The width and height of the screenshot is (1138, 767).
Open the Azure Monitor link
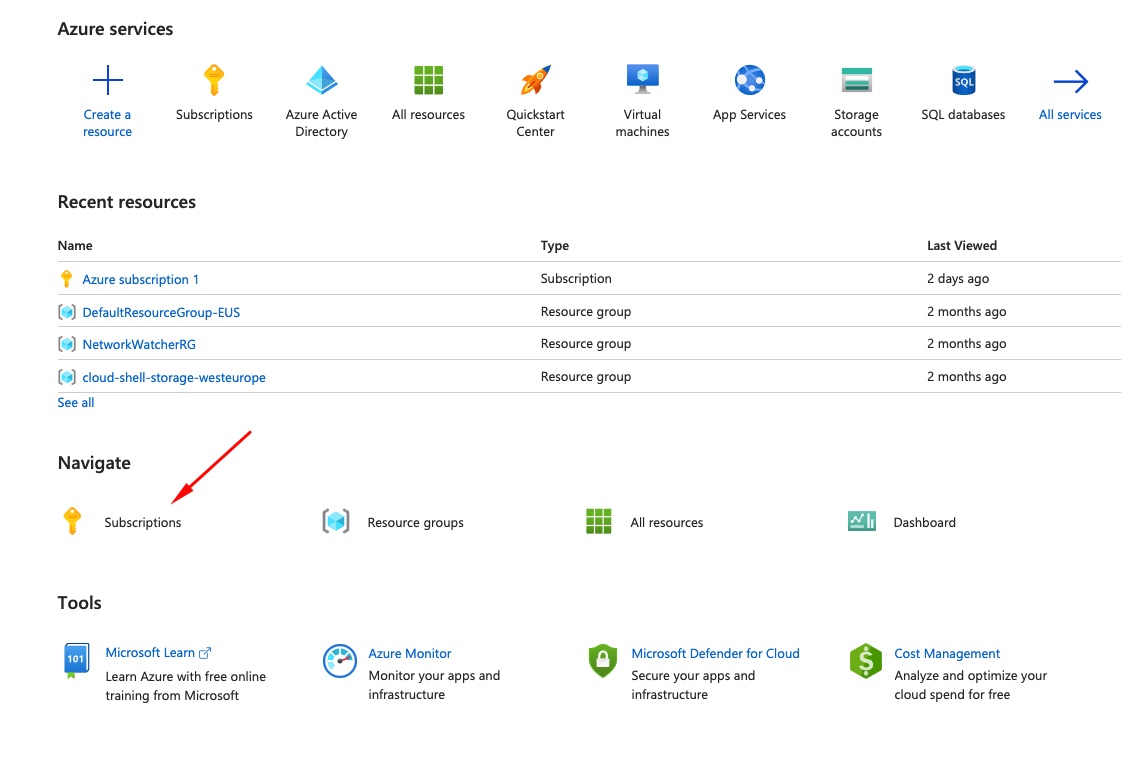point(410,653)
